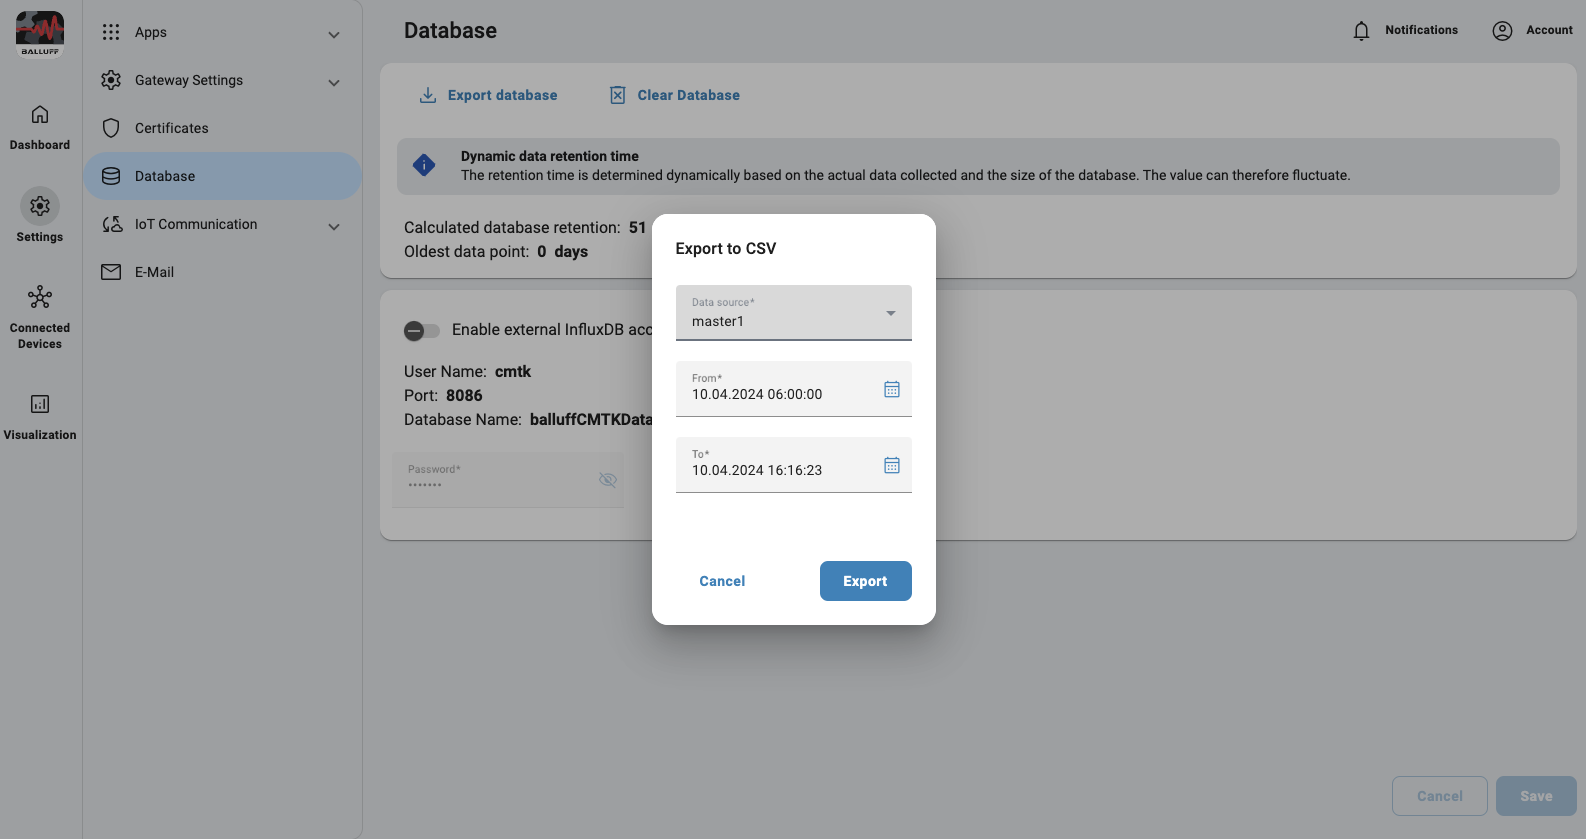Select Certificates in the sidebar

[172, 128]
